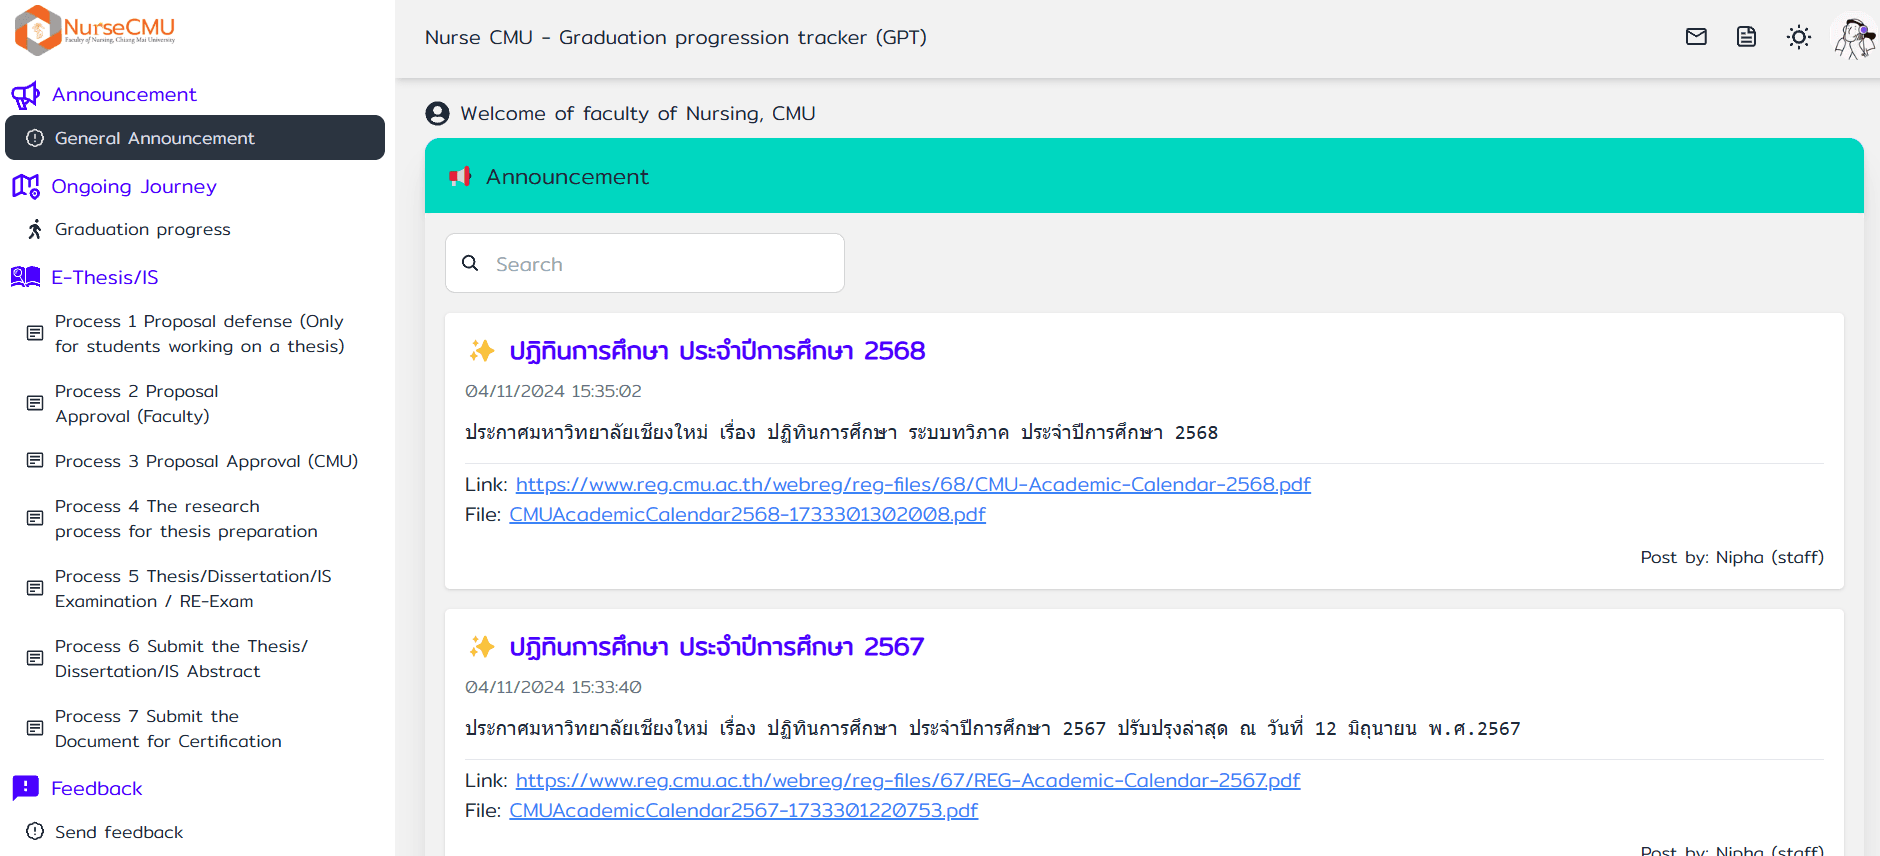Click the Ongoing Journey map icon
Viewport: 1880px width, 856px height.
[x=25, y=187]
